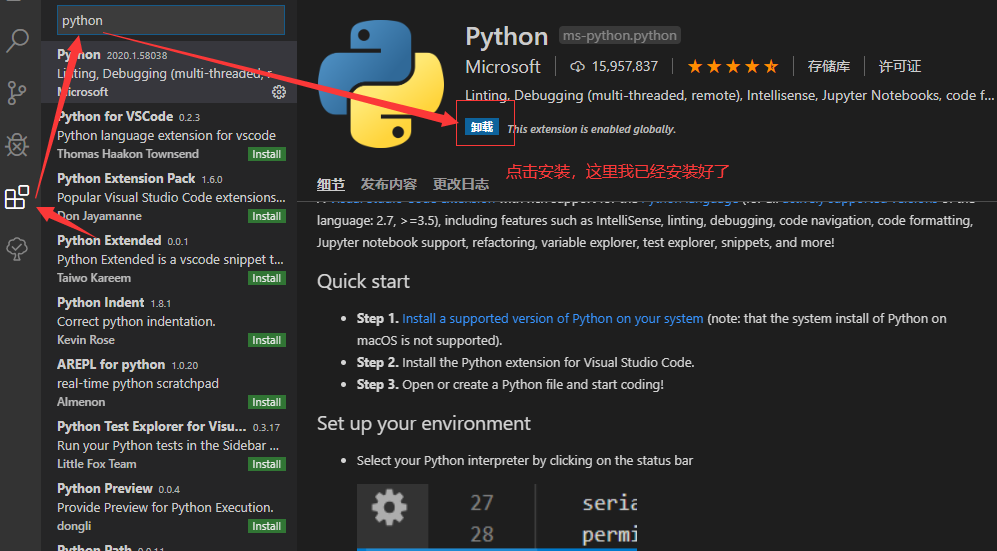Open the Test explorer icon in activity bar
Screen dimensions: 997x551
pos(17,249)
